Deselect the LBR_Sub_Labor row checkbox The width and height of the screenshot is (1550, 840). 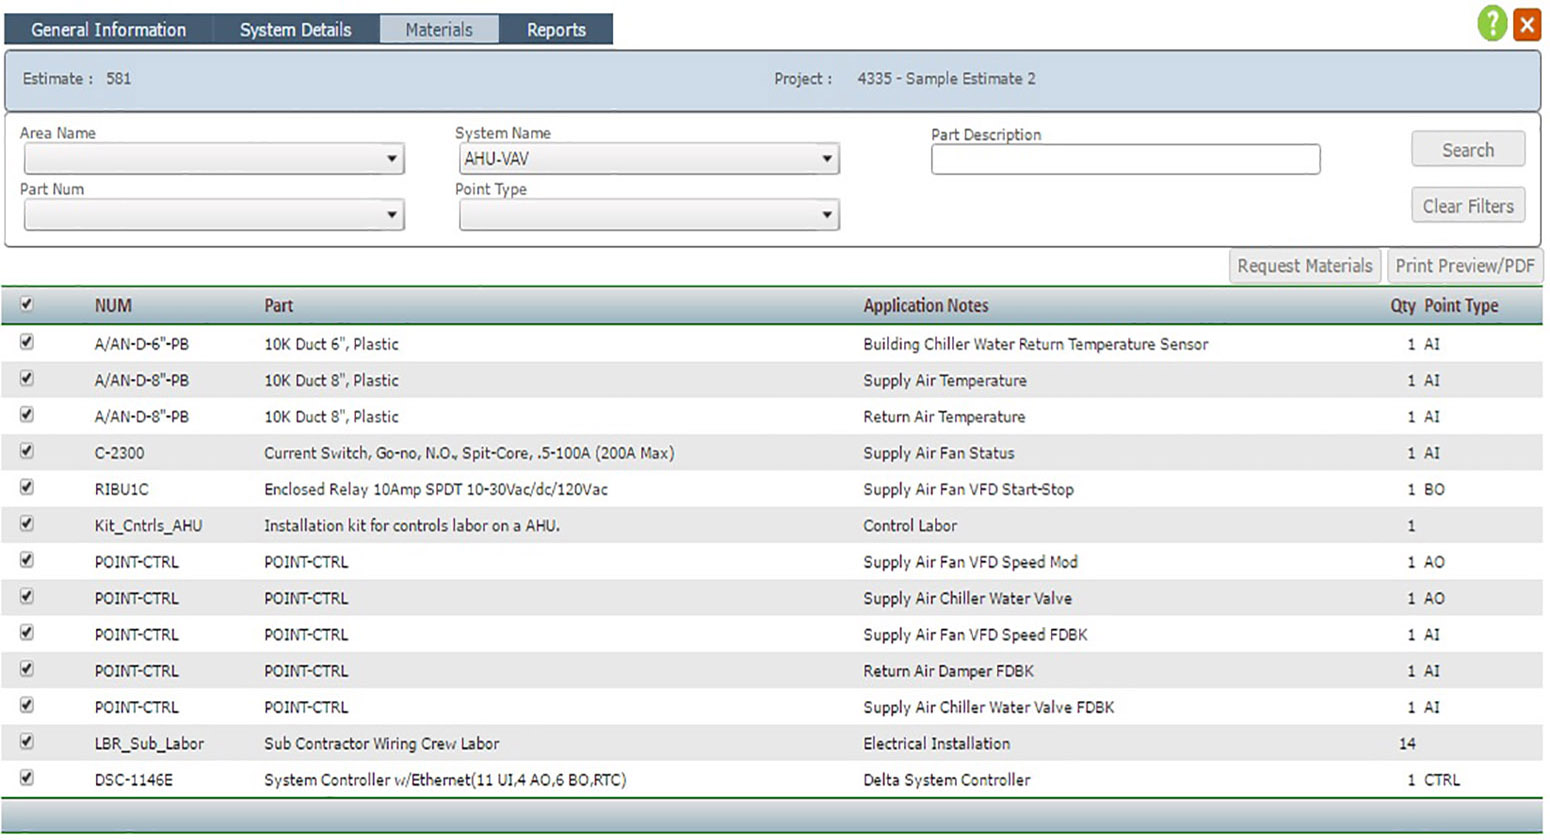[x=27, y=741]
